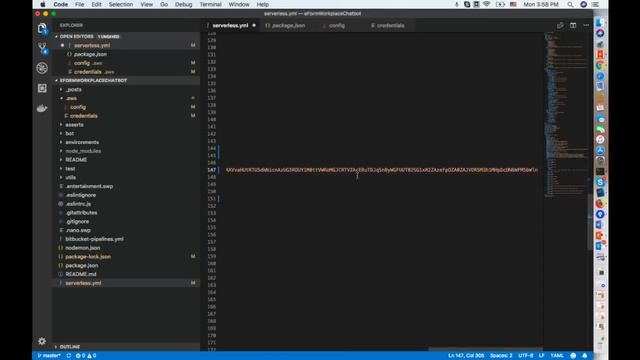Collapse the .aws folder
The image size is (640, 360).
click(71, 98)
